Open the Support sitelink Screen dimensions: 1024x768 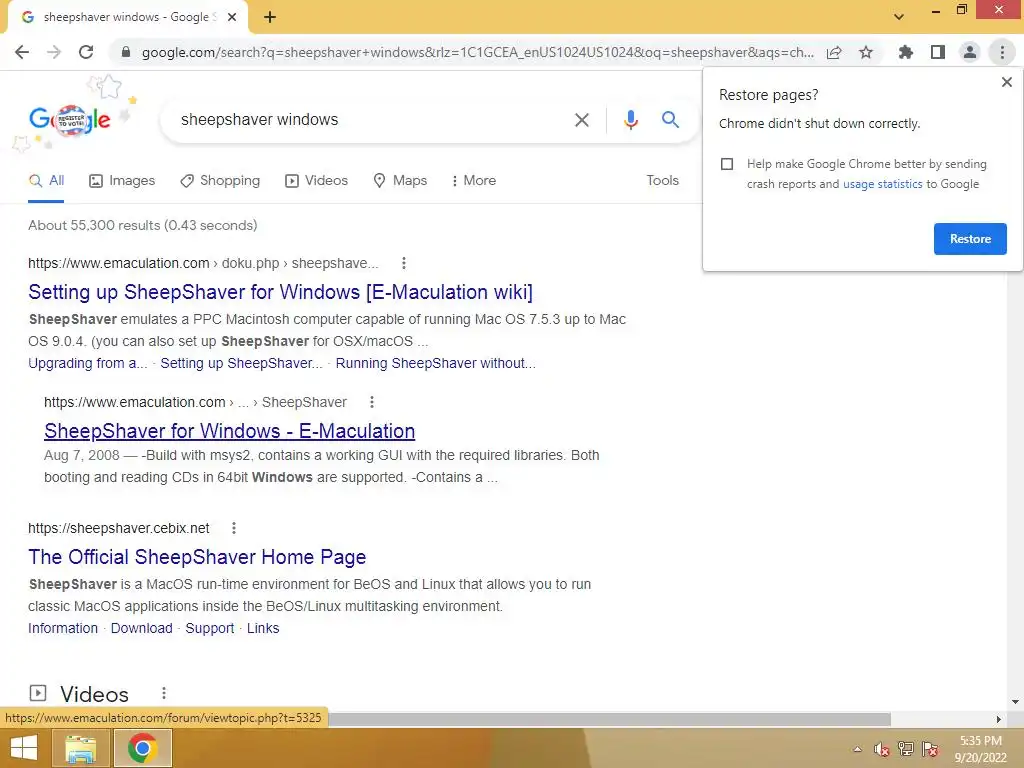210,628
